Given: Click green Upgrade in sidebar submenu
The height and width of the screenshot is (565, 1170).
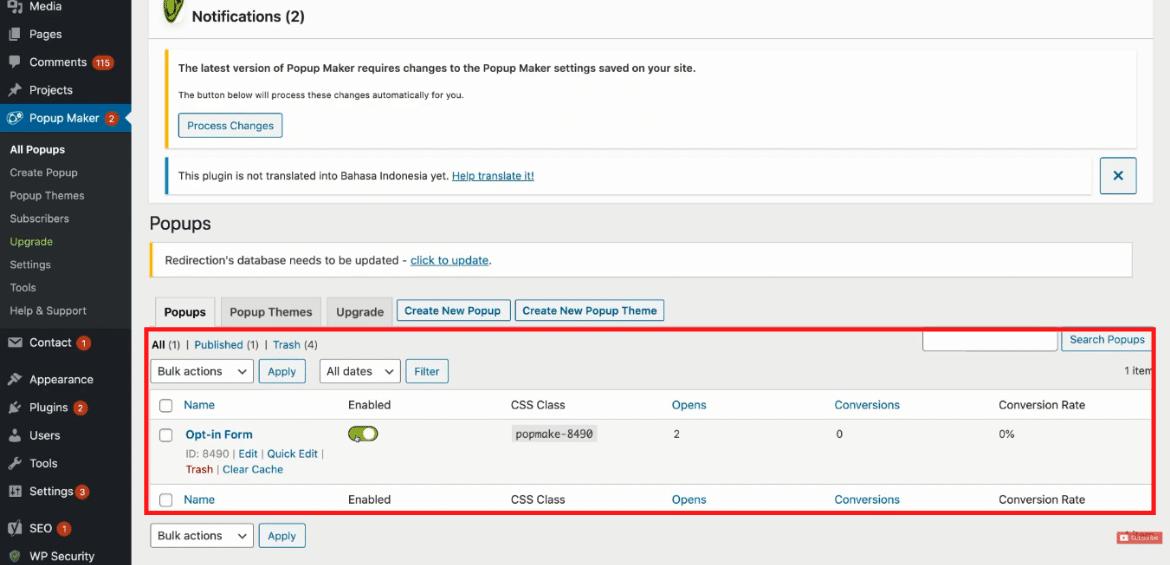Looking at the screenshot, I should point(31,242).
